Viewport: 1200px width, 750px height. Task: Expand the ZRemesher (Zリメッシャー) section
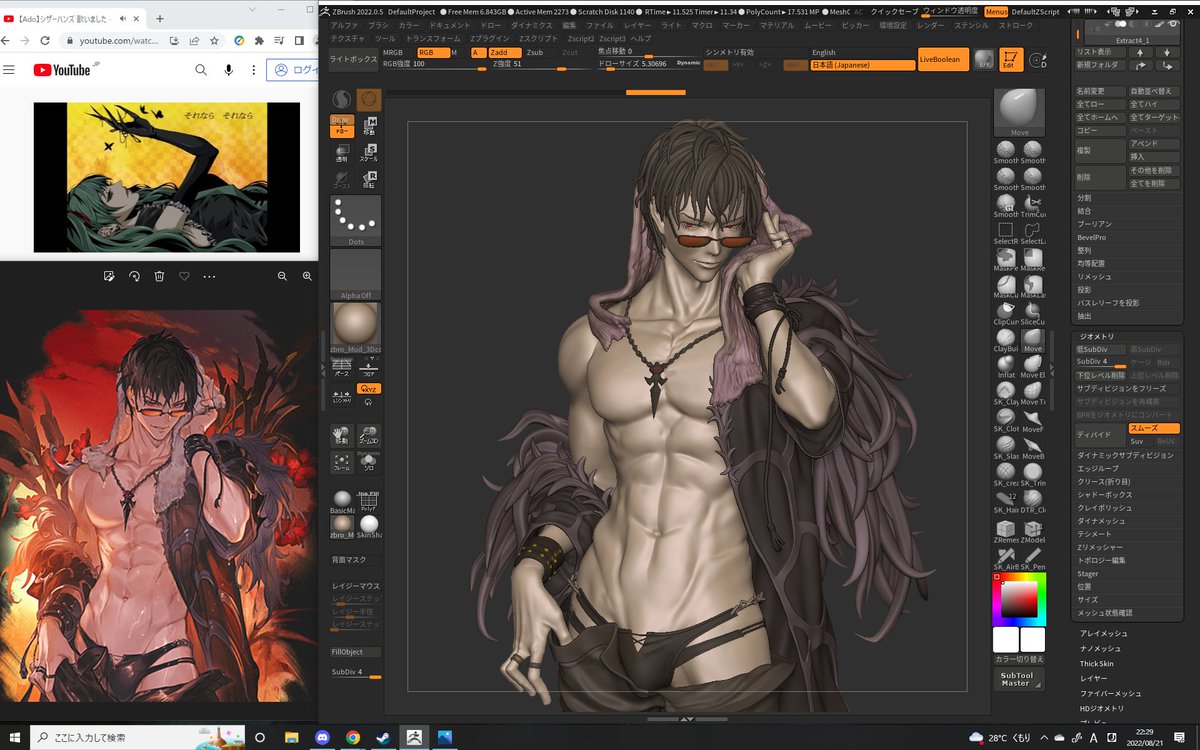pos(1100,547)
